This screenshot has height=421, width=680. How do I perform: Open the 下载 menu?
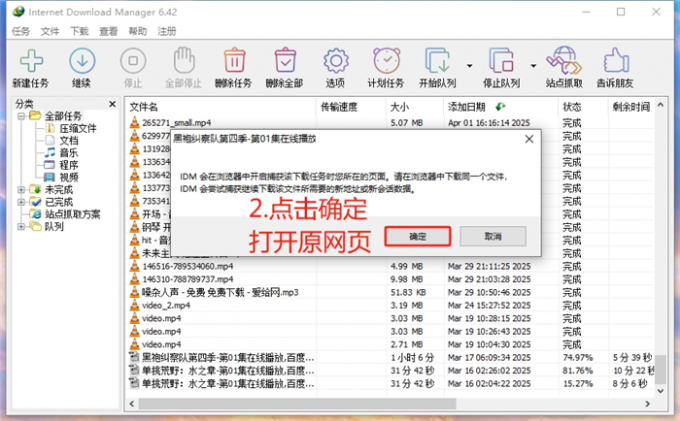pos(79,31)
